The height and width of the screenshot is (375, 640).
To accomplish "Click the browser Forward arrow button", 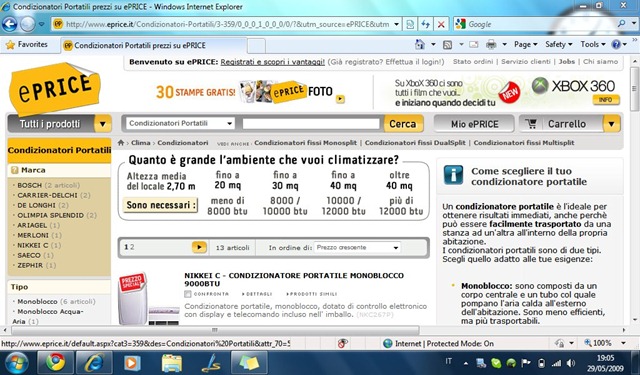I will click(27, 24).
